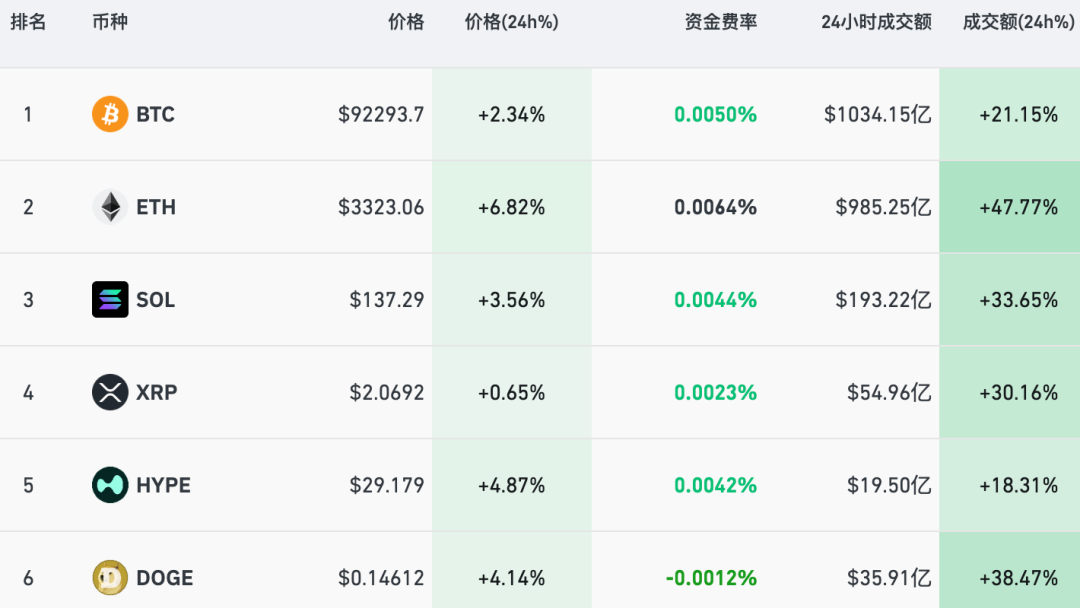The height and width of the screenshot is (608, 1080).
Task: Click the HYPE coin icon
Action: [x=110, y=485]
